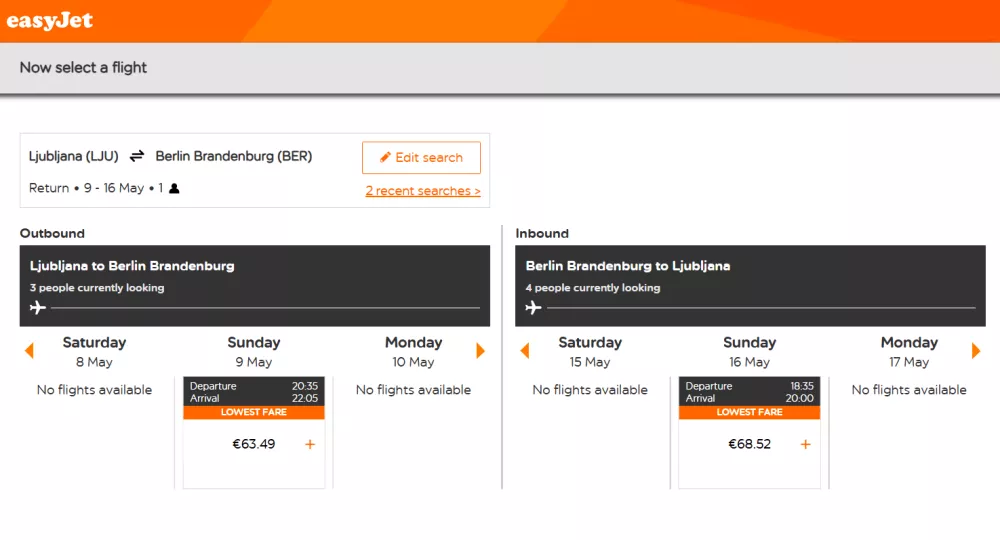
Task: Select the Sunday 16 May inbound date
Action: [749, 352]
